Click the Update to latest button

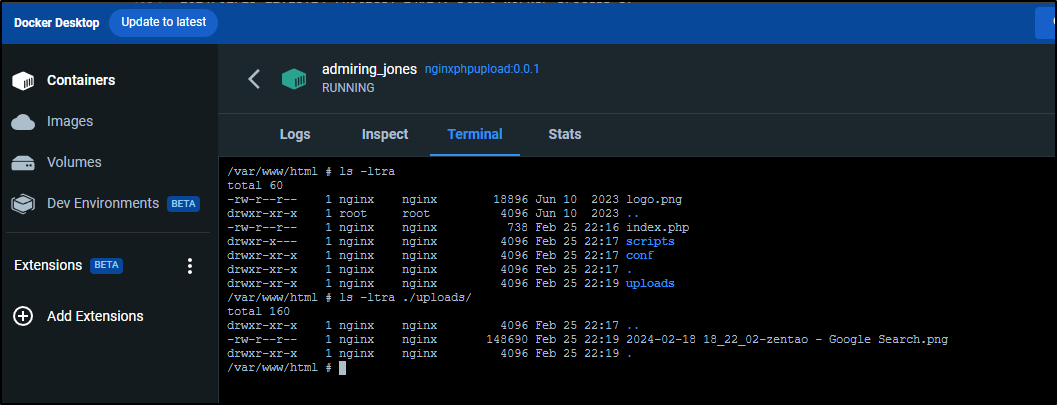tap(163, 22)
